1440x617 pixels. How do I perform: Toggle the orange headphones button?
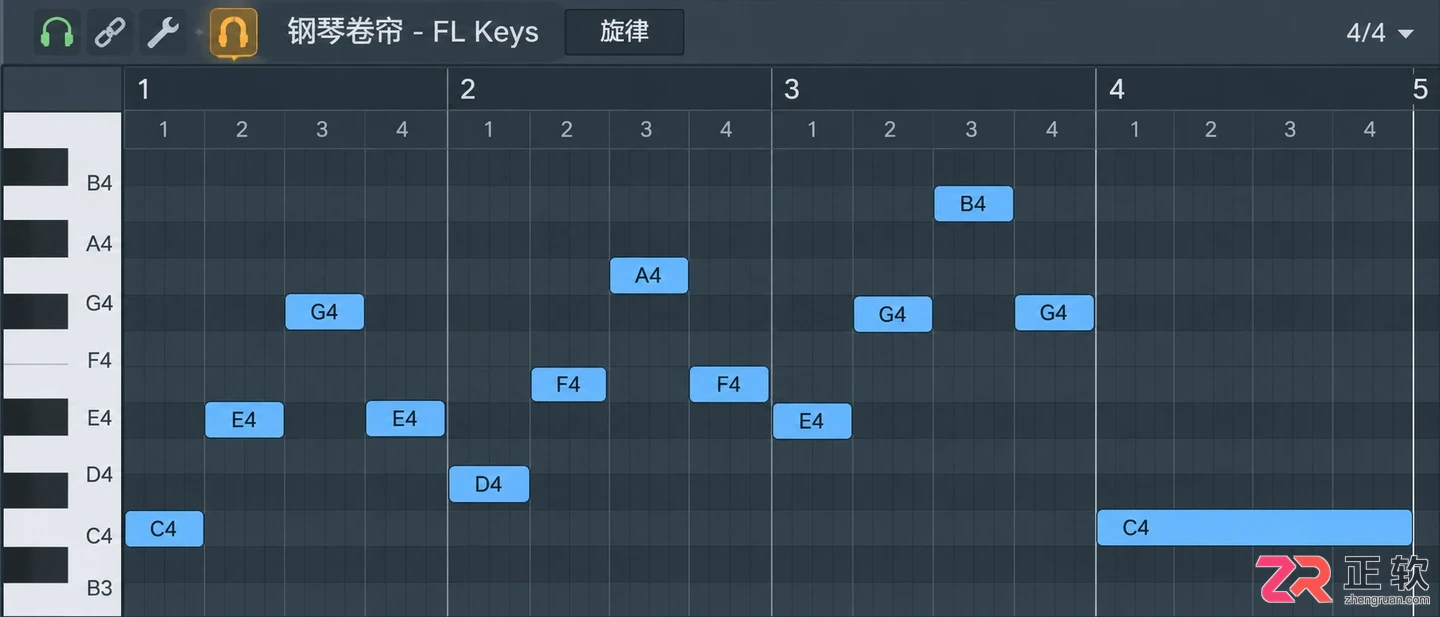(233, 32)
